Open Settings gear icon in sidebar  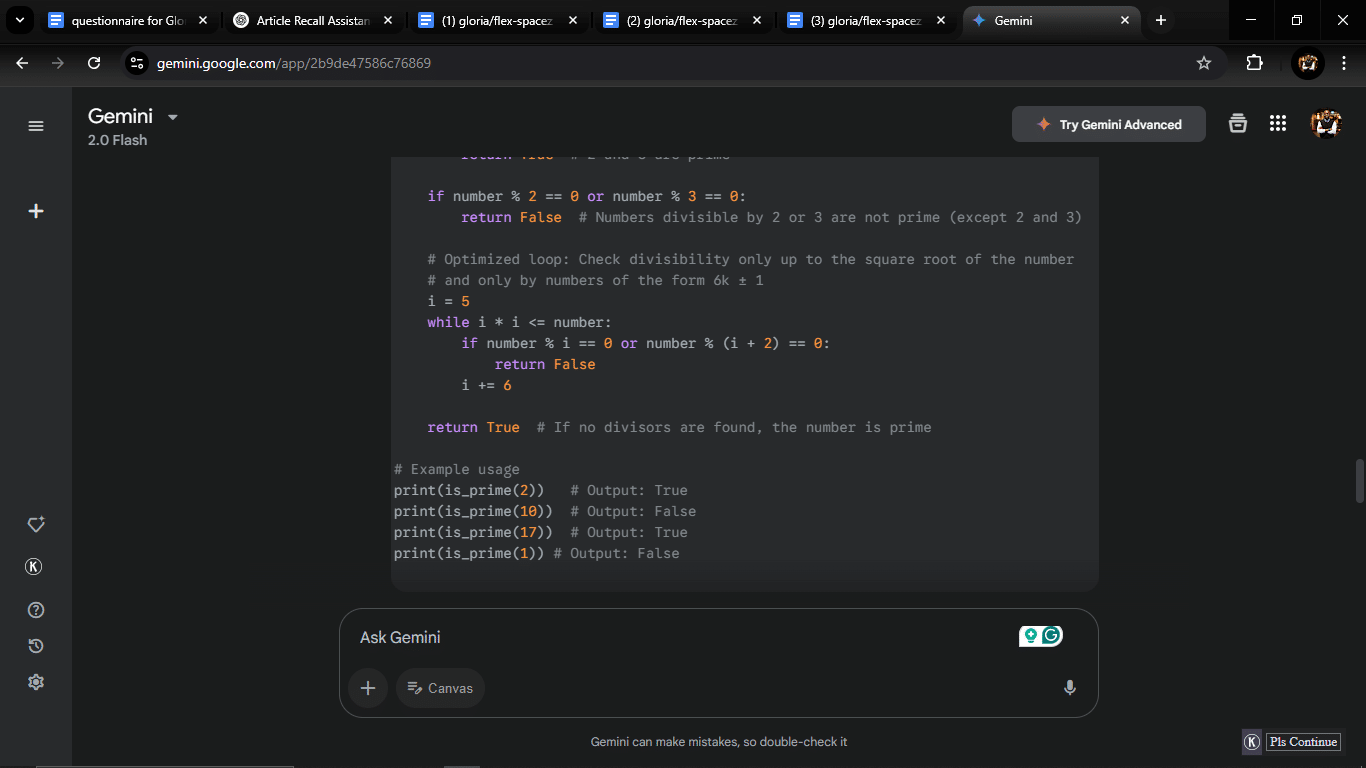click(36, 682)
